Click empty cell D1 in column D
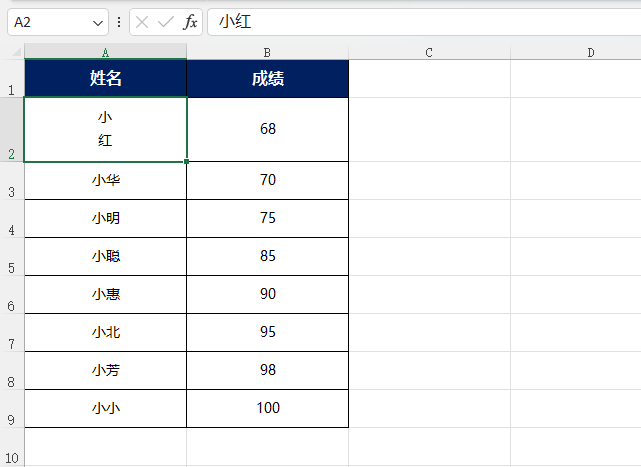The image size is (641, 467). click(576, 79)
